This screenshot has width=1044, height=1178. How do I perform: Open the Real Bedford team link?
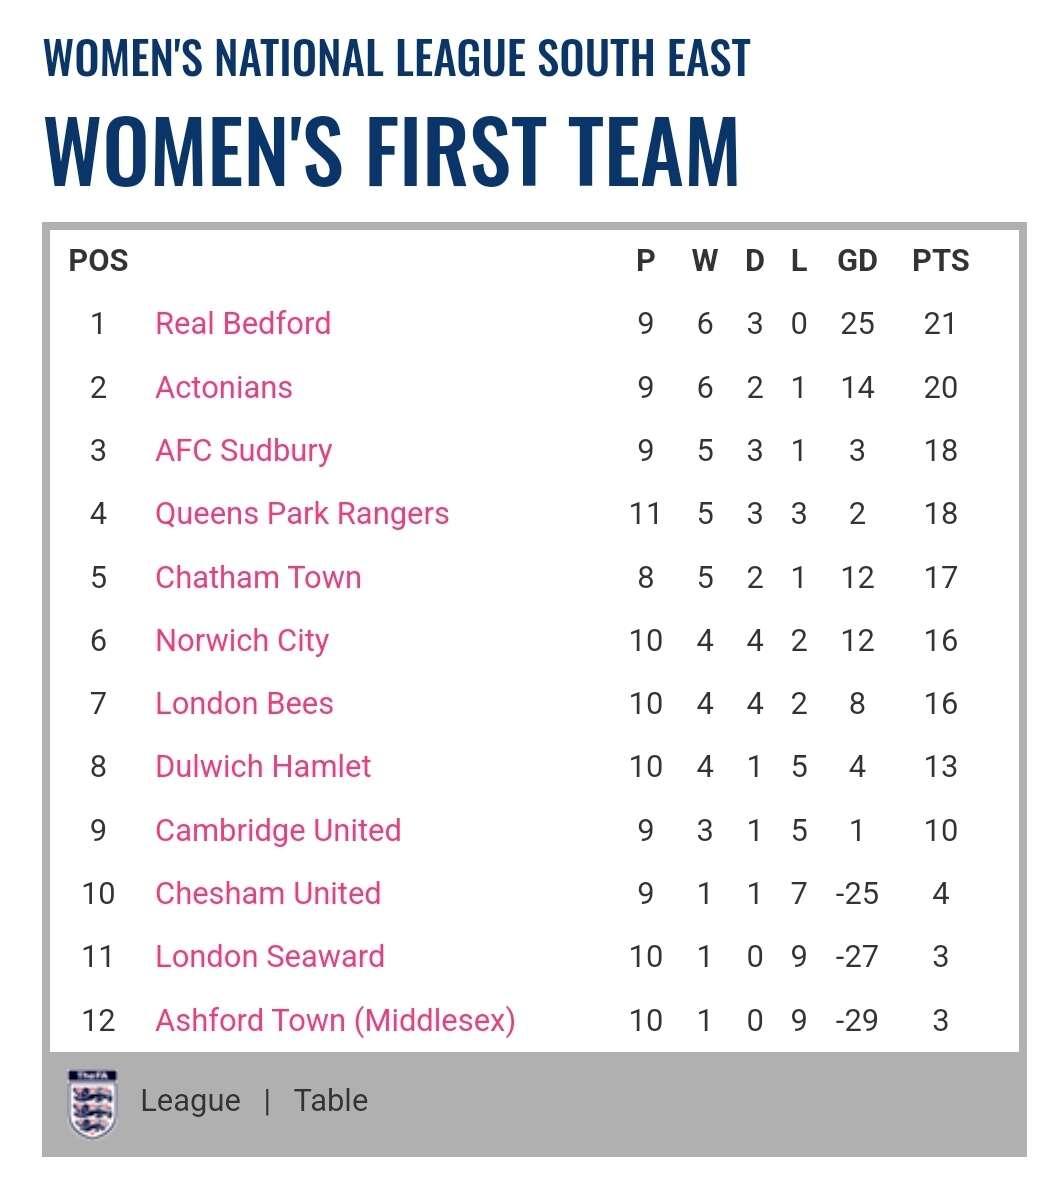[x=243, y=323]
